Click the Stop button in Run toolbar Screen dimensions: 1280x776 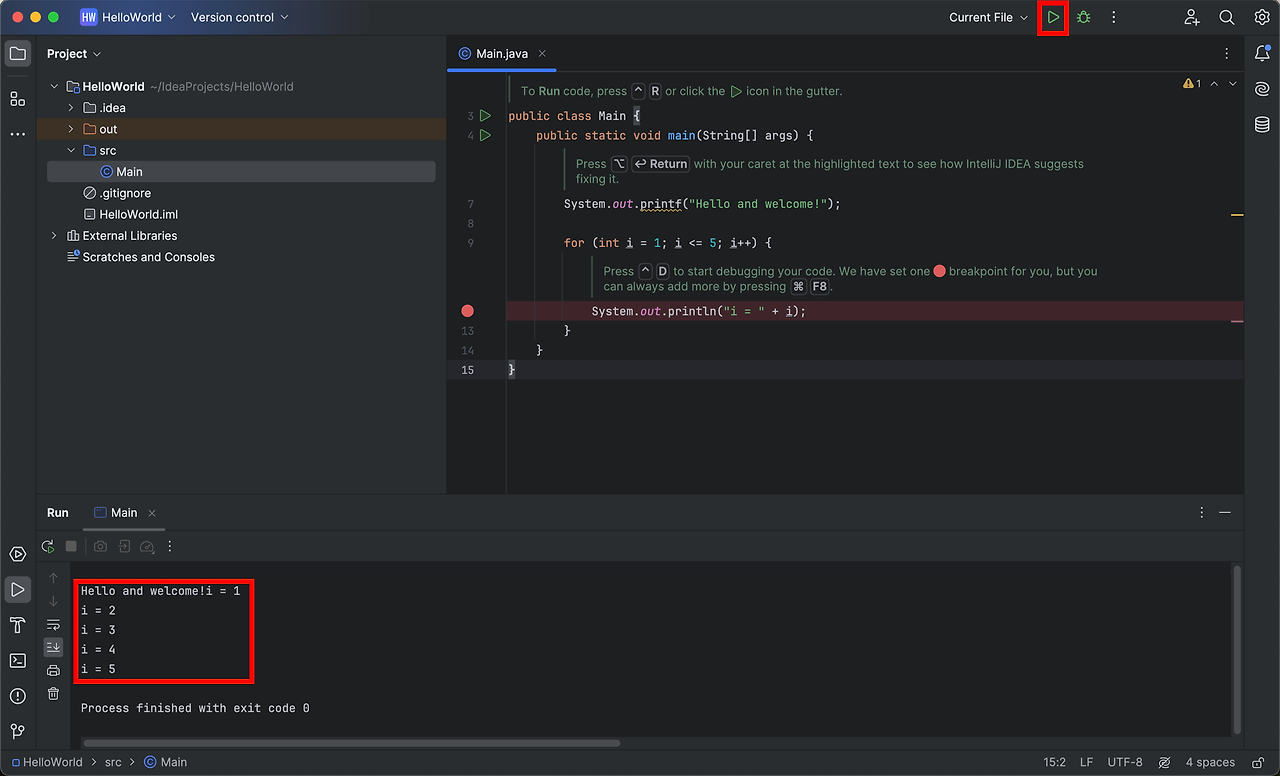(x=71, y=546)
